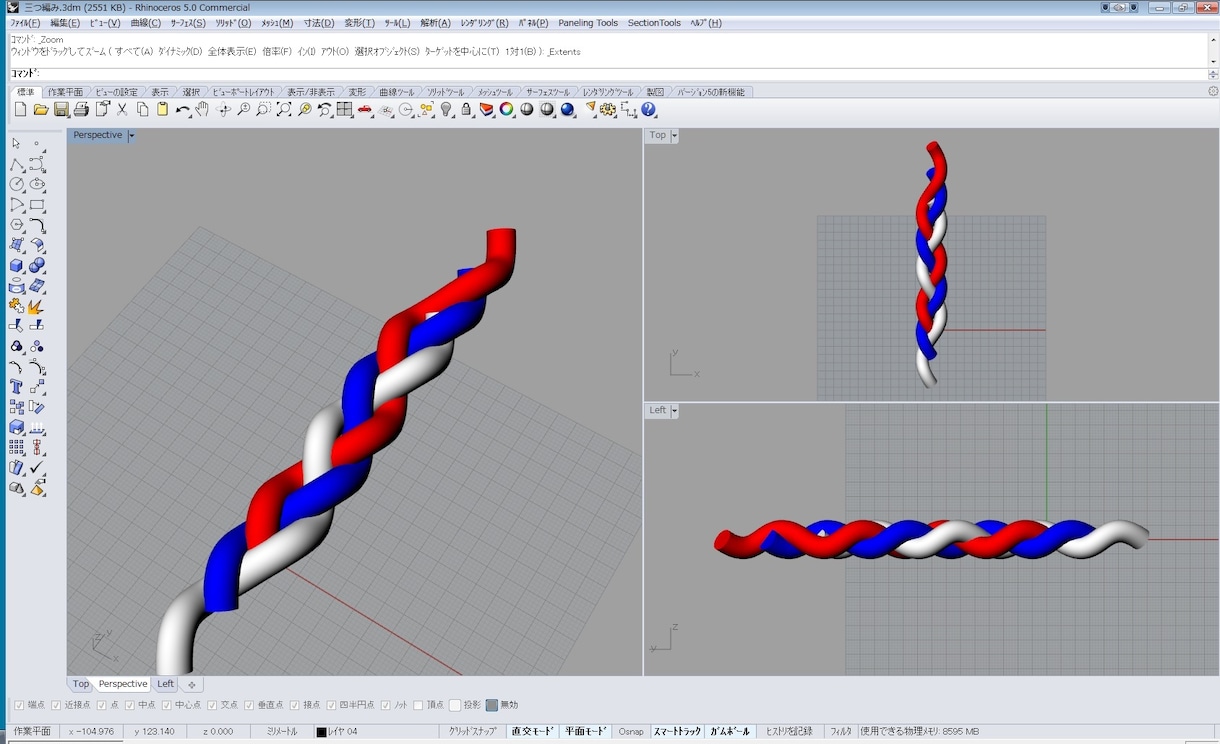Open toolbar settings gear at right edge
This screenshot has height=744, width=1220.
pyautogui.click(x=1213, y=91)
